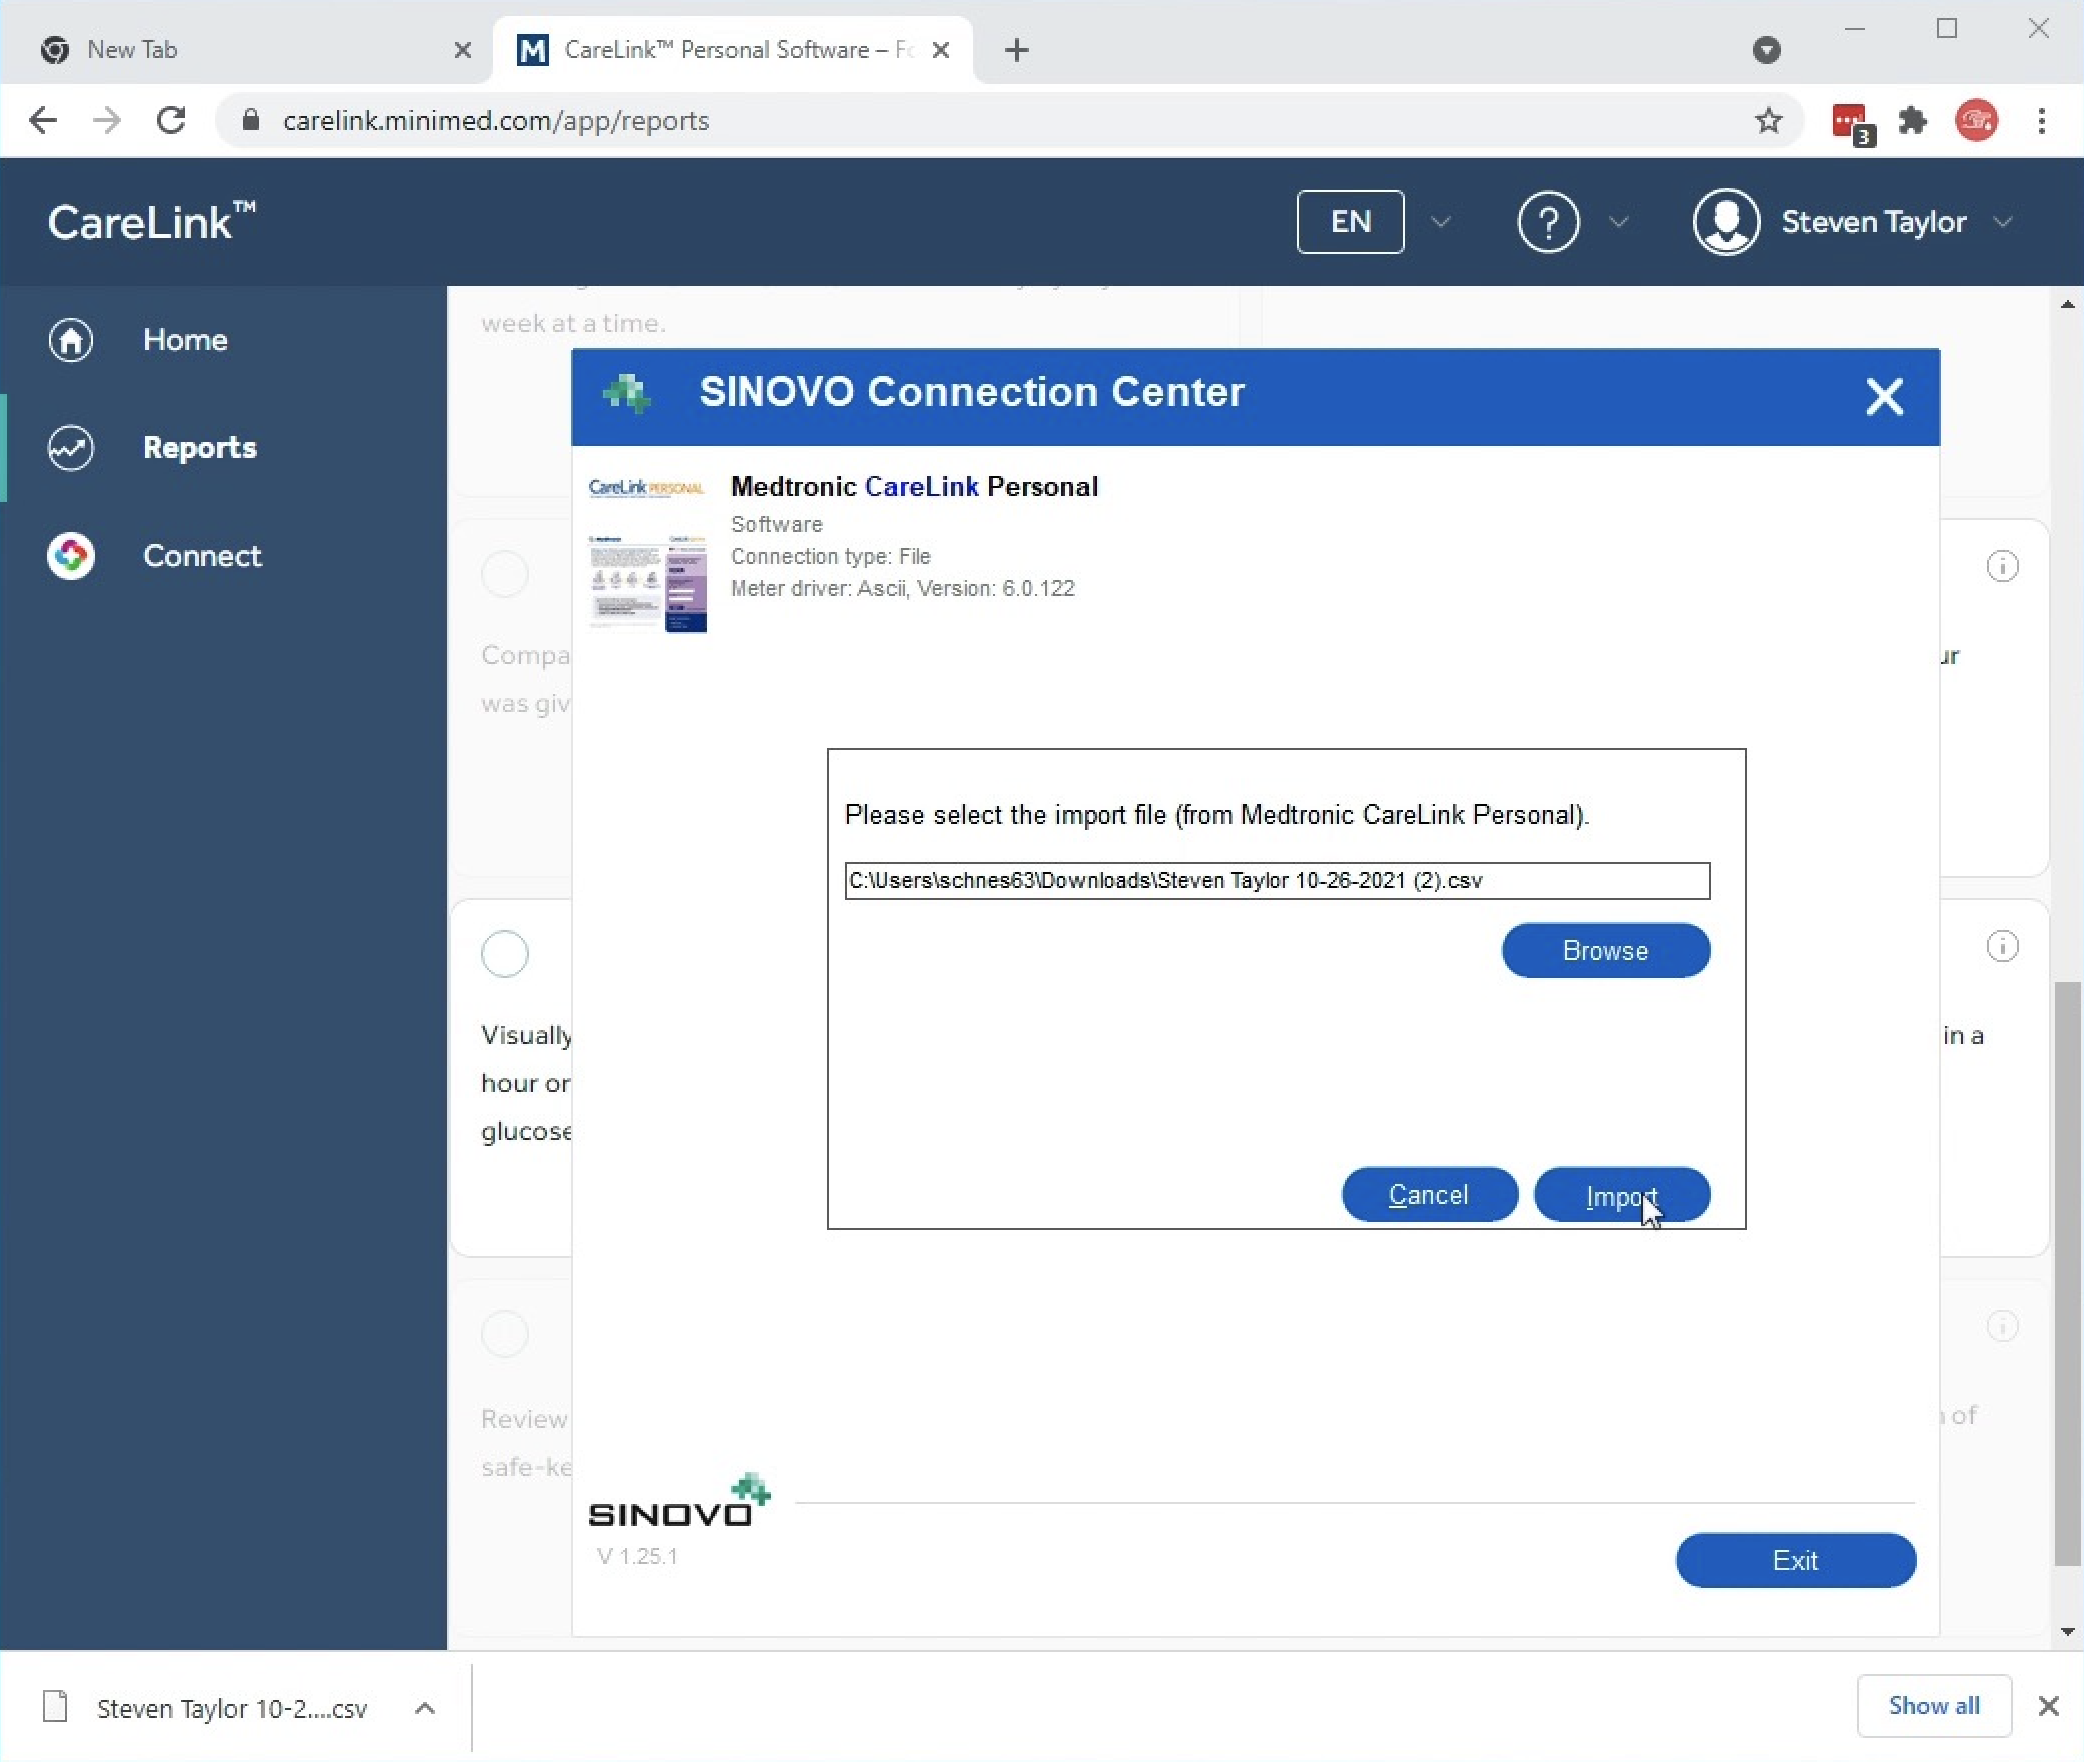Viewport: 2084px width, 1762px height.
Task: Select the EN language button
Action: (x=1350, y=221)
